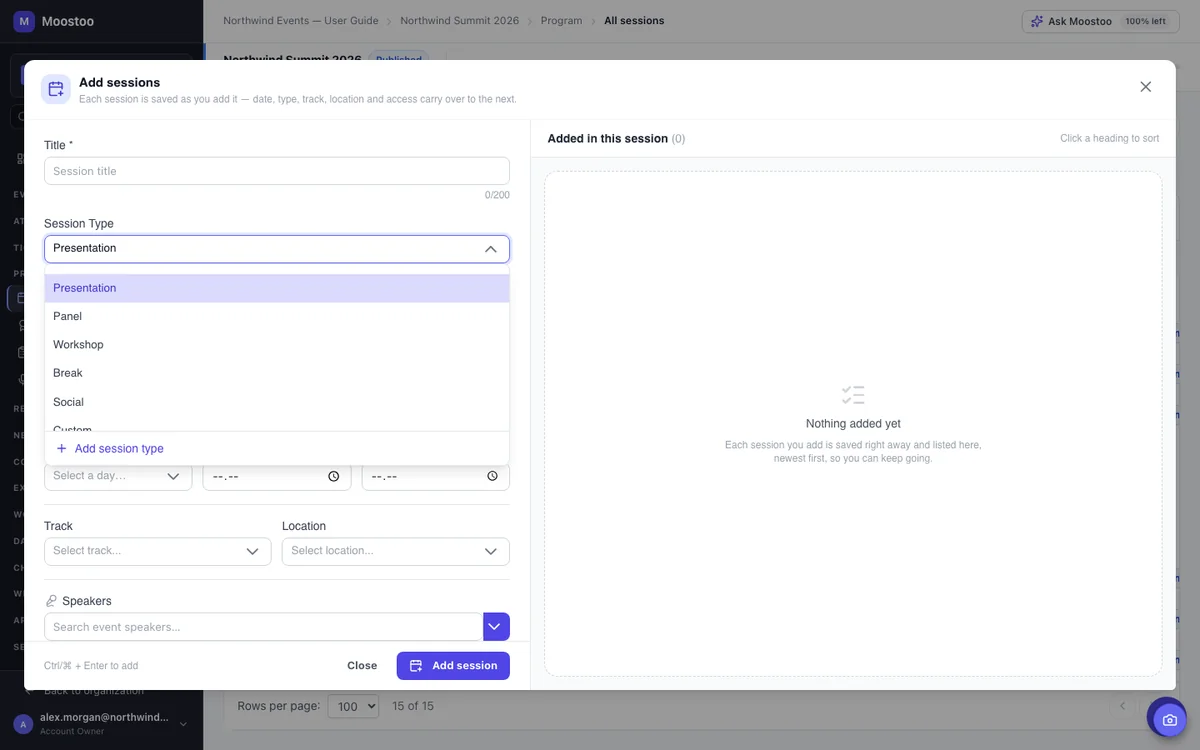Screen dimensions: 1200x750
Task: Open the start time clock picker icon
Action: point(334,476)
